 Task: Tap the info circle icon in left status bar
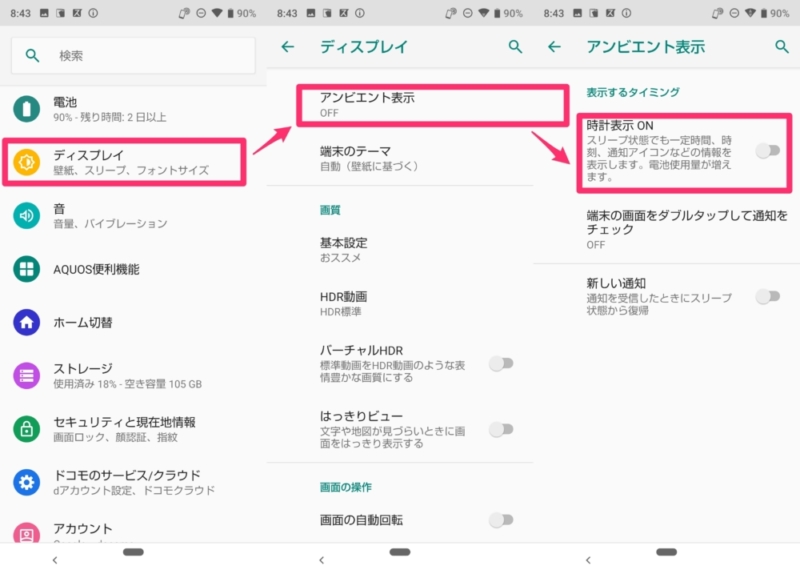(x=93, y=13)
